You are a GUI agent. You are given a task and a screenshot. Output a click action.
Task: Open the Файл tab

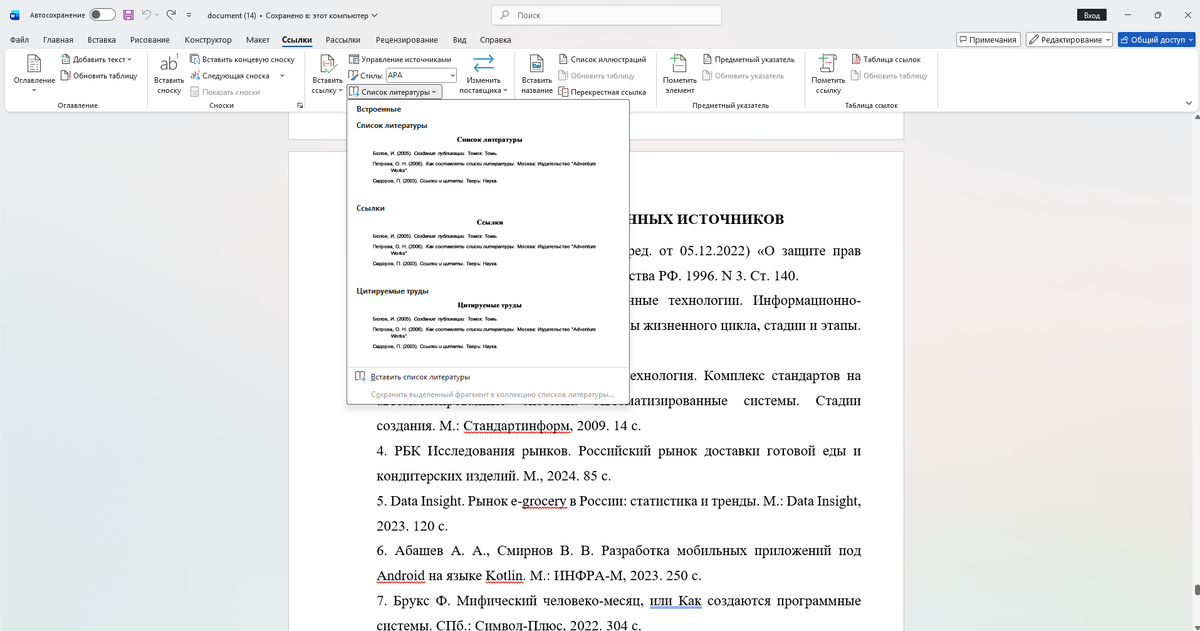19,40
